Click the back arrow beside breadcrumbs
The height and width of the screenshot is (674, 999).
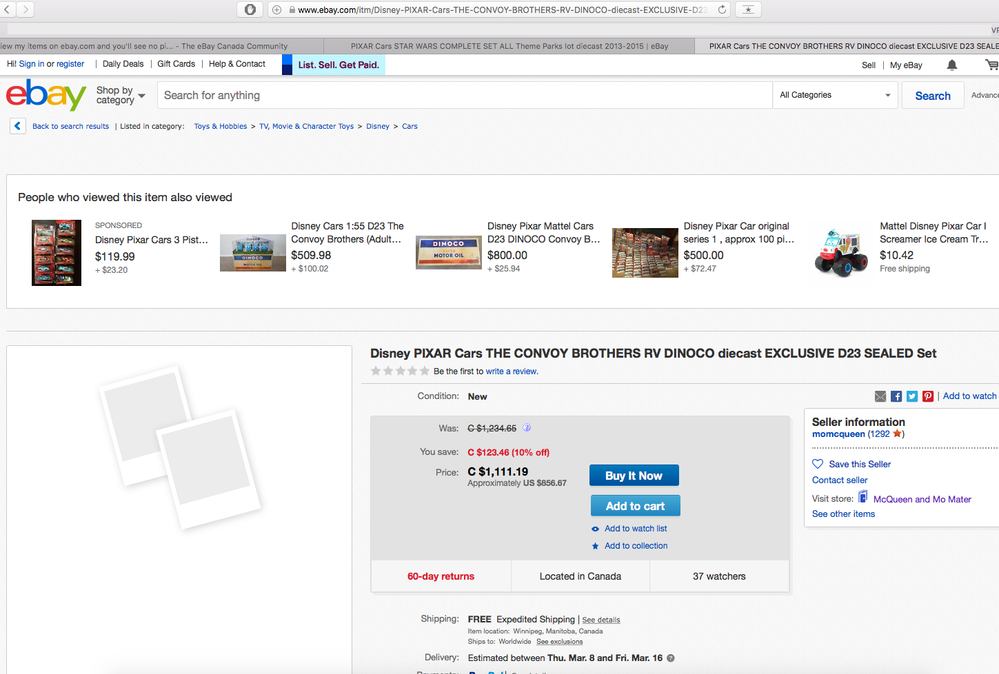click(17, 125)
